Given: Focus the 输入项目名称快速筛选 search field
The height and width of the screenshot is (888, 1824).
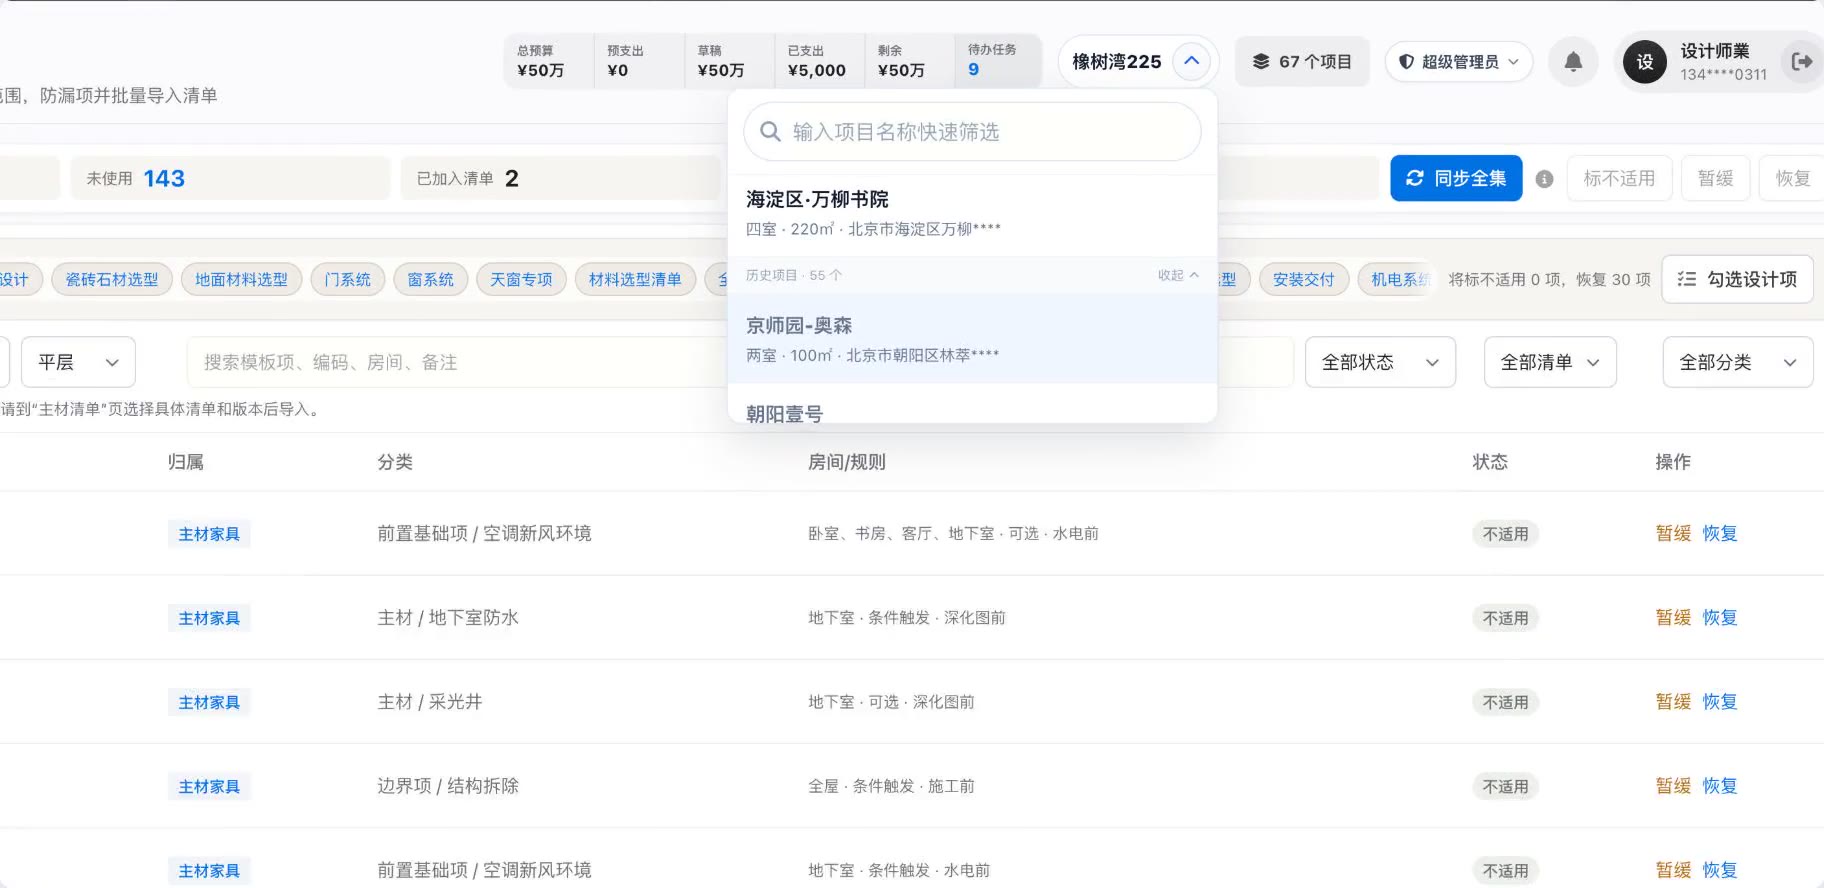Looking at the screenshot, I should 972,132.
